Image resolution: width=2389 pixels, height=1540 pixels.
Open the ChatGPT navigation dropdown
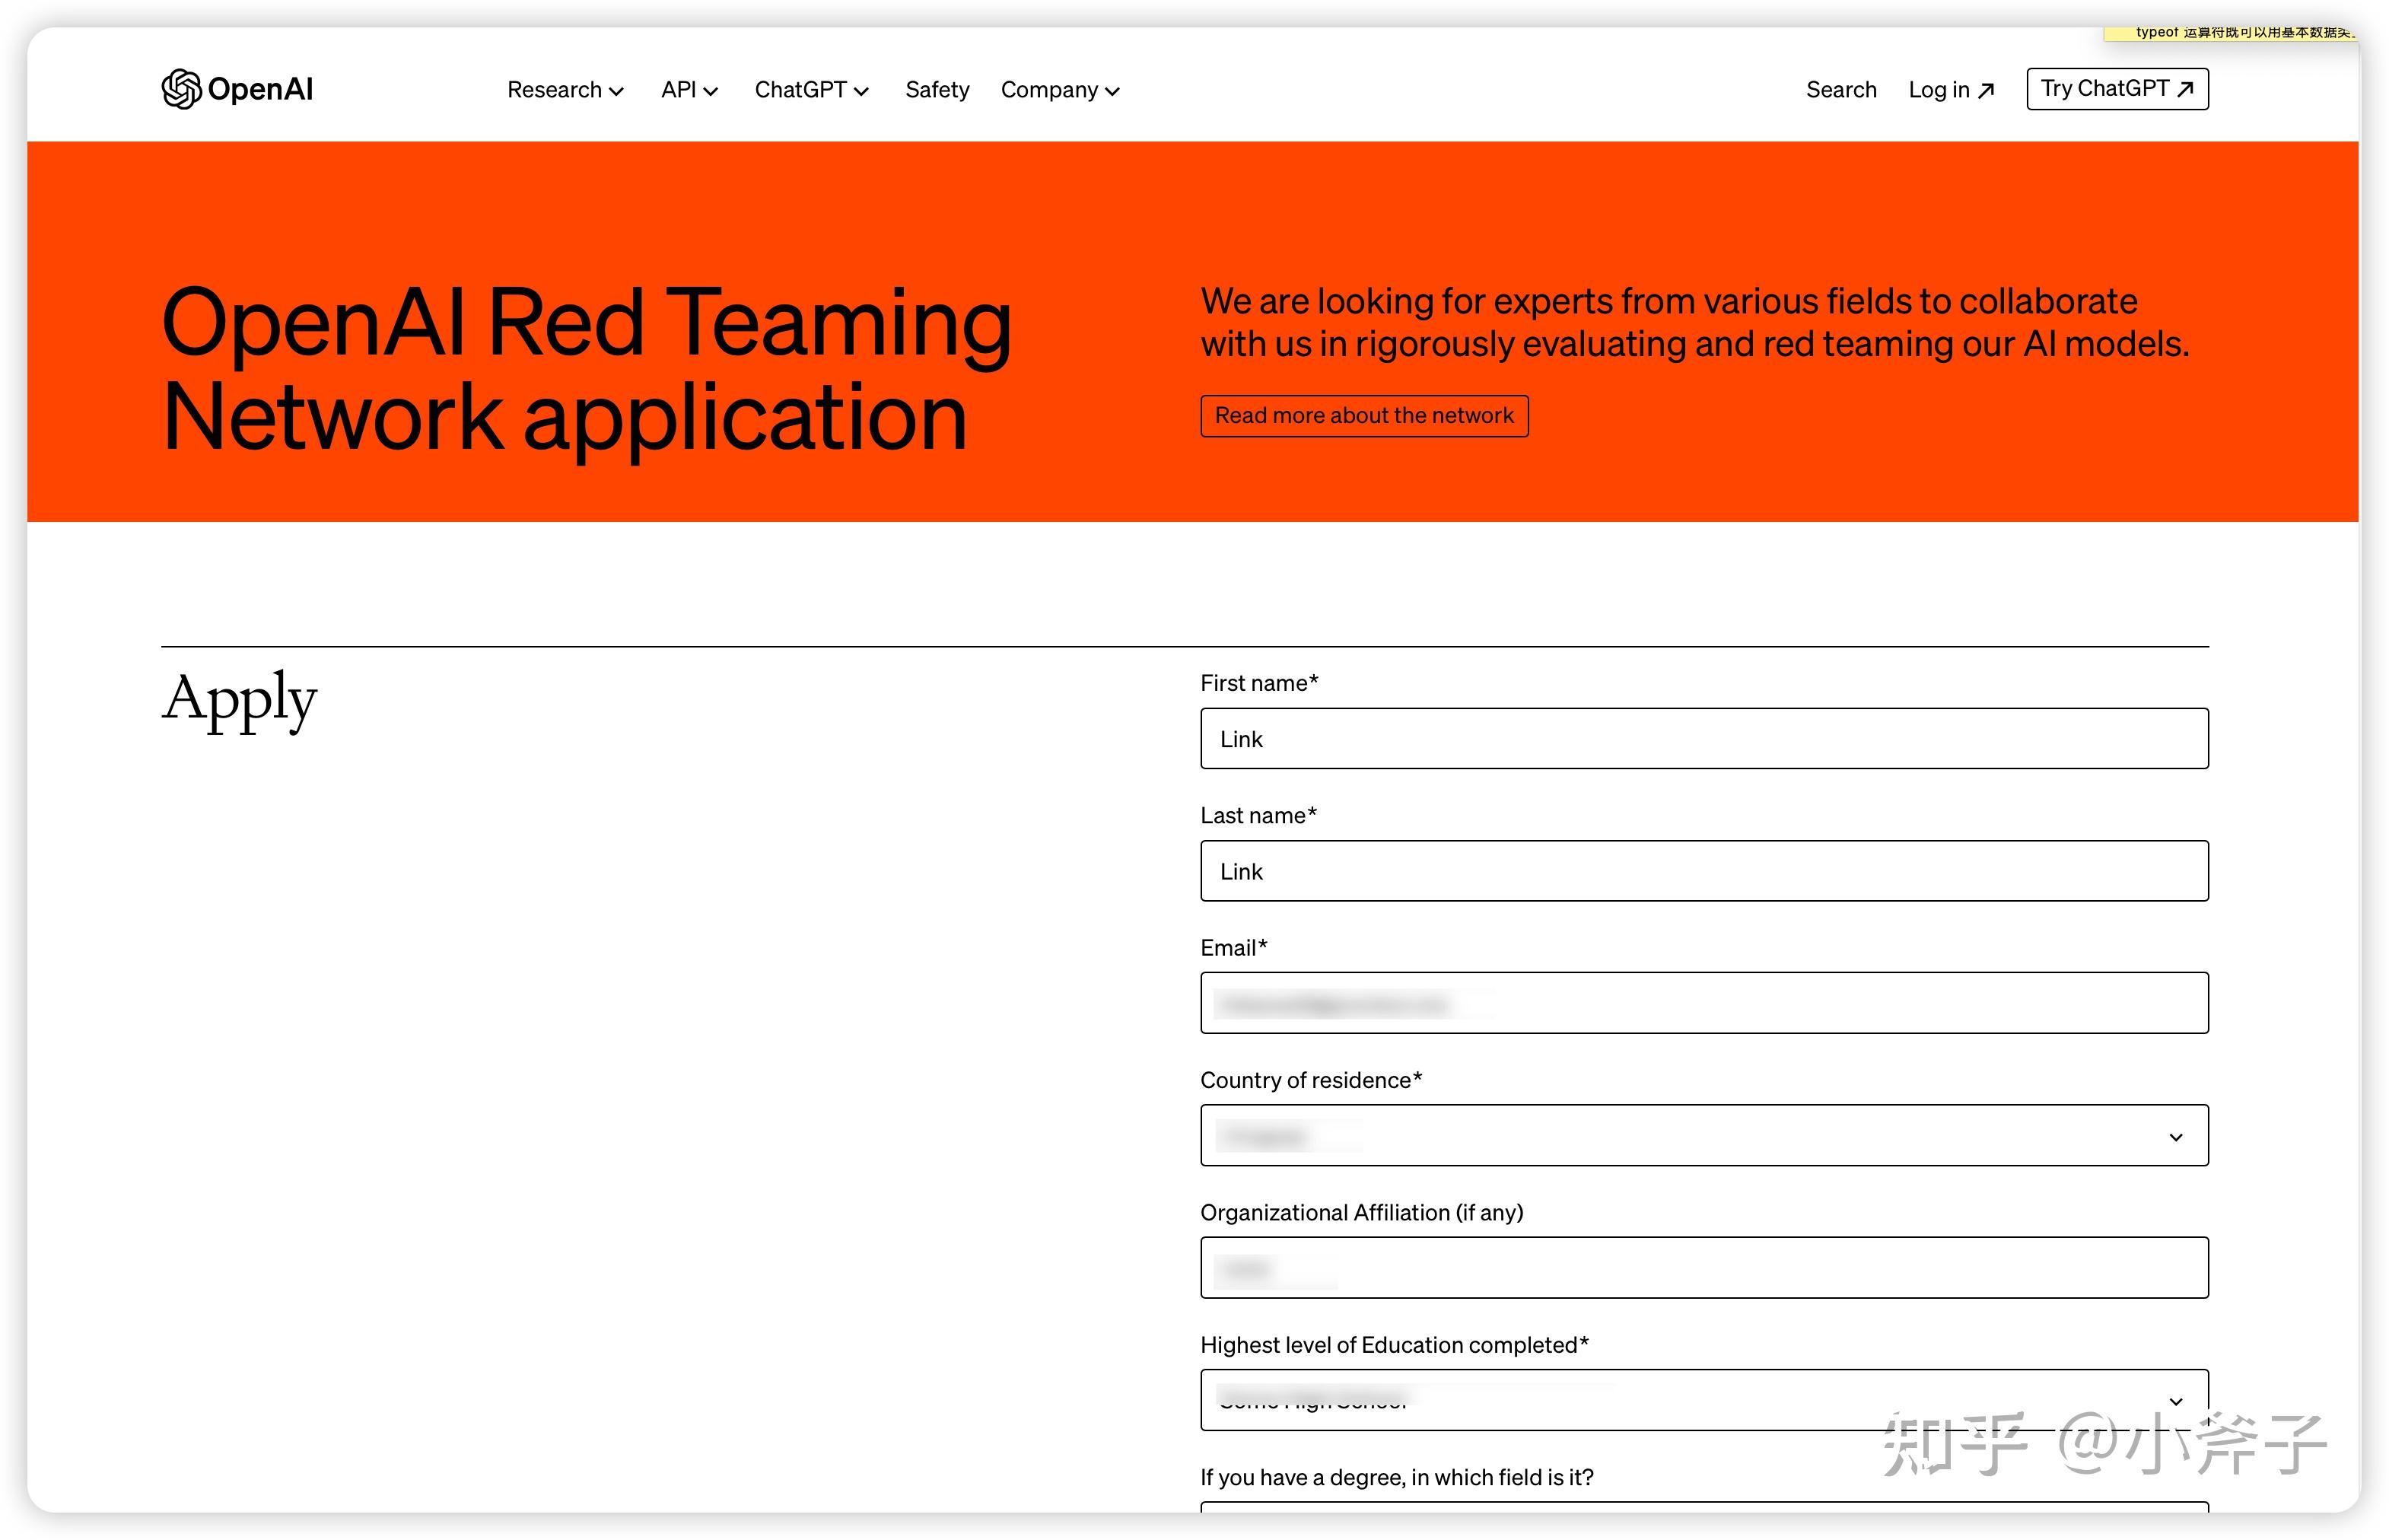(810, 90)
